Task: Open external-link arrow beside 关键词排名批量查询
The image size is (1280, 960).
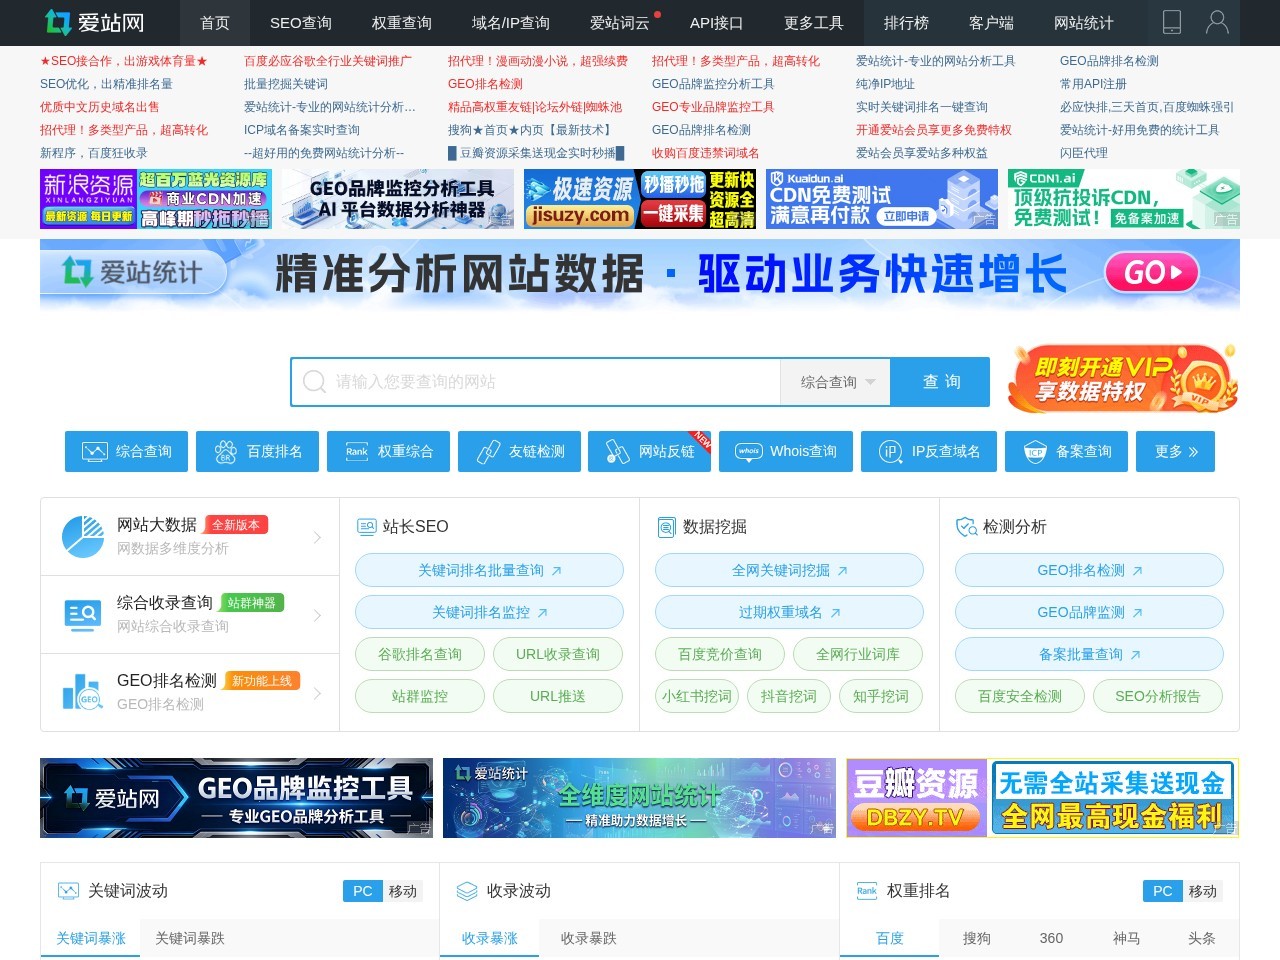Action: 557,571
